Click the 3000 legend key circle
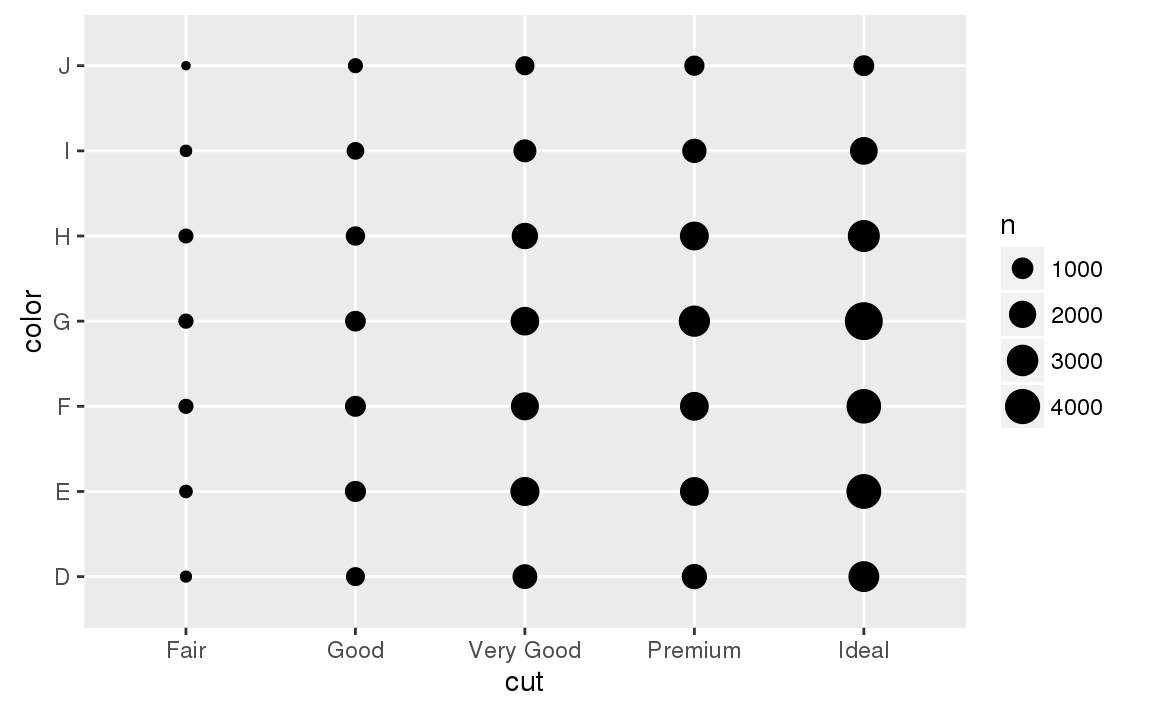1152x711 pixels. [x=1022, y=361]
